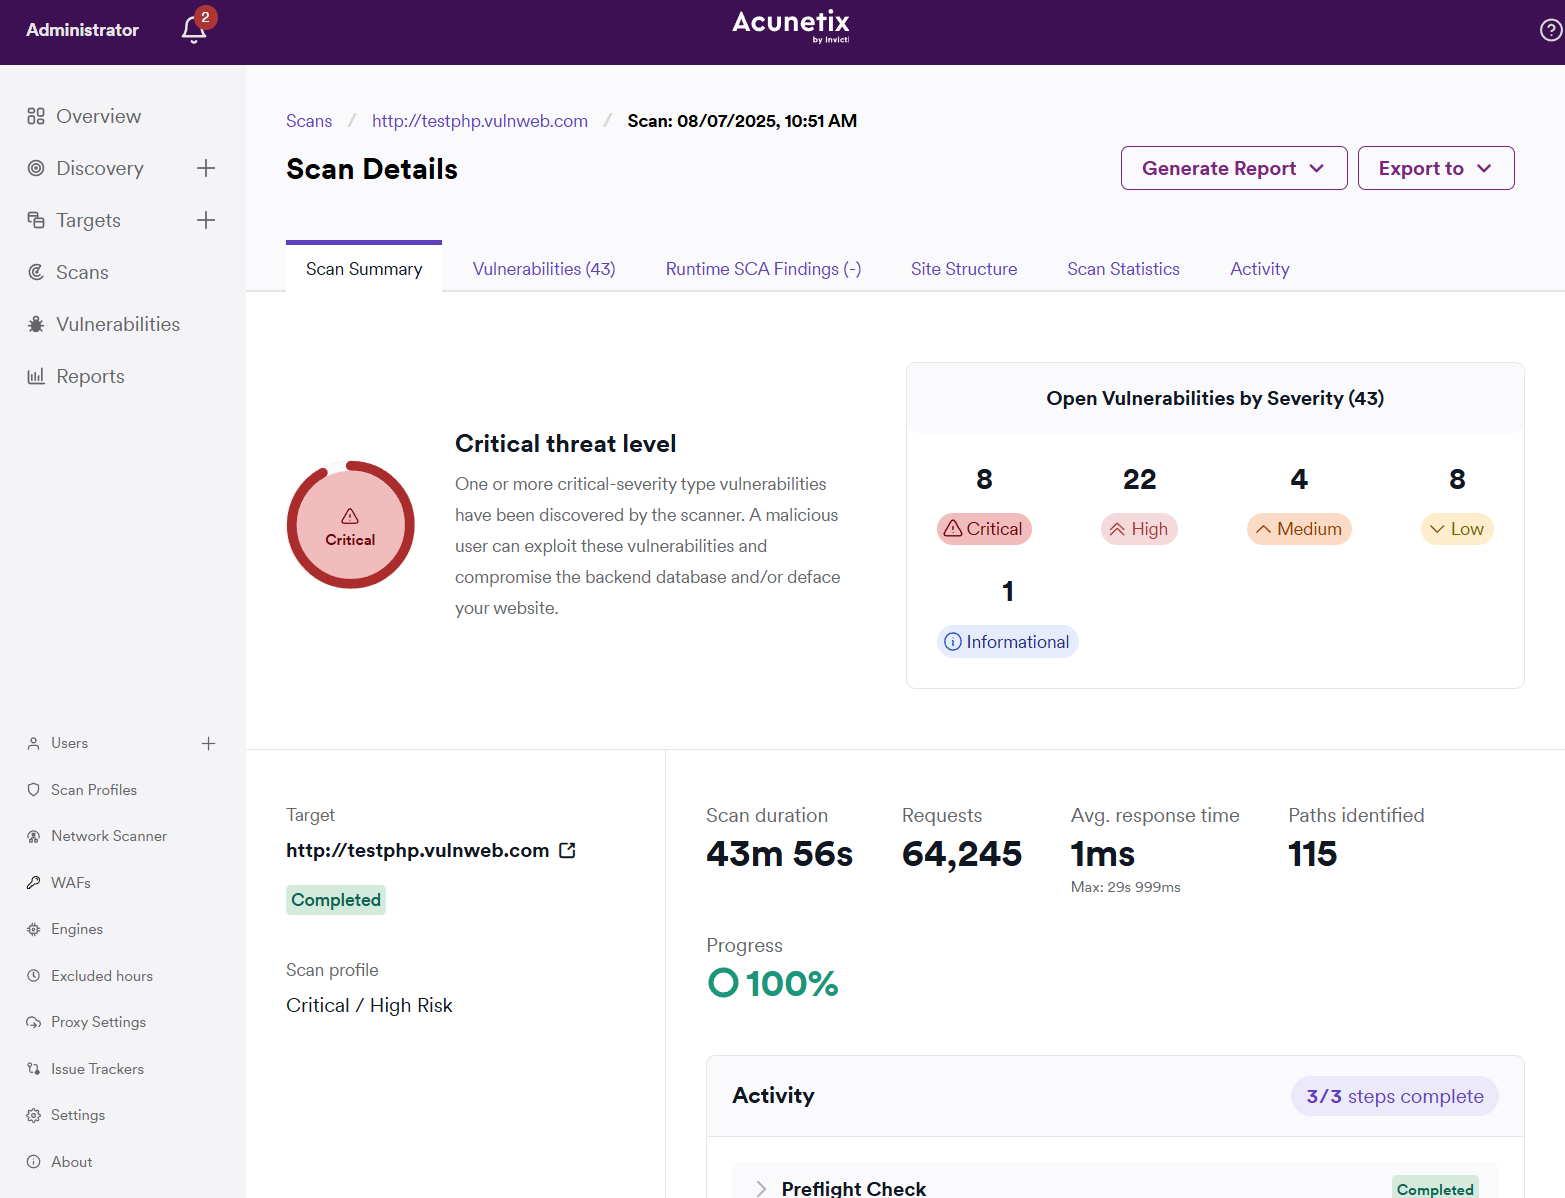Open the target http://testphp.vulnweb.com link
Image resolution: width=1565 pixels, height=1198 pixels.
tap(418, 850)
